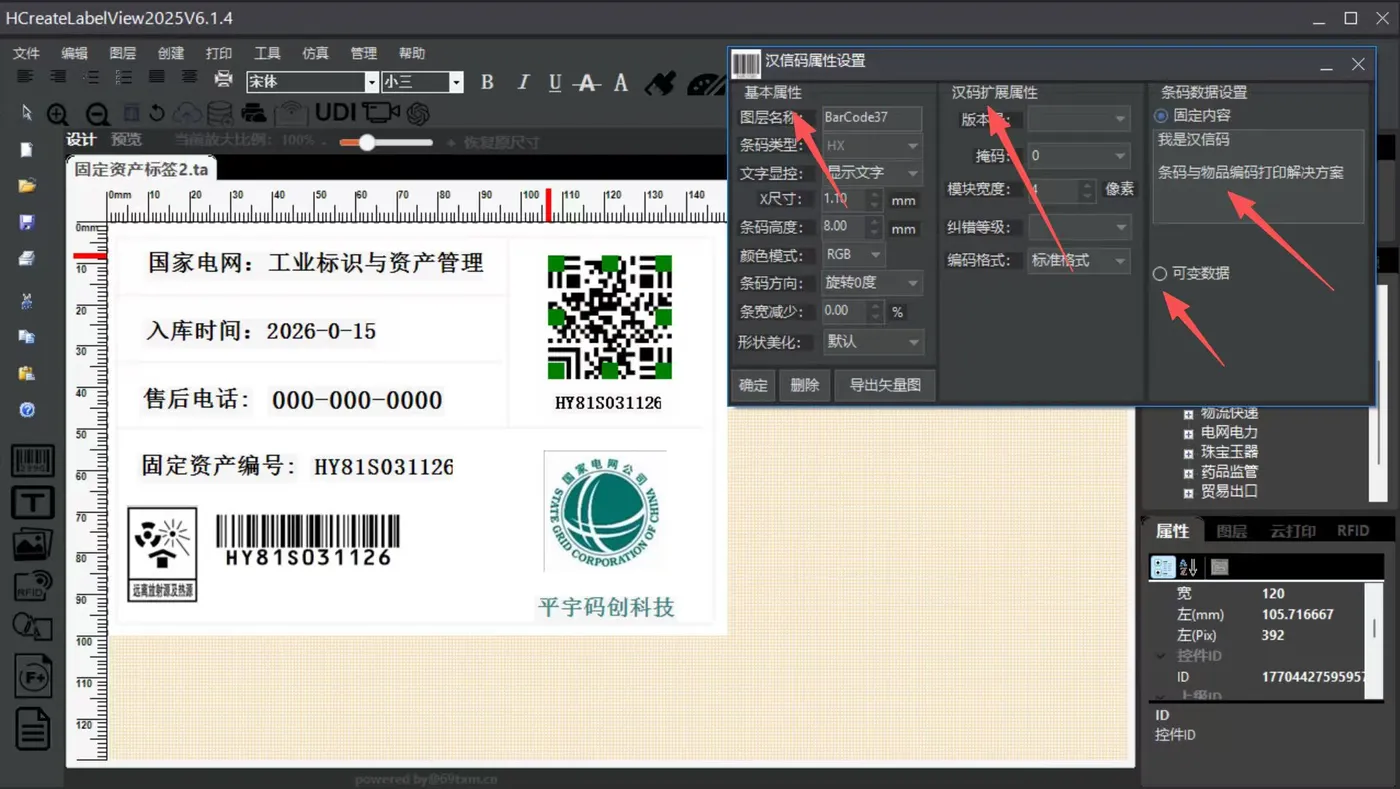Expand the 珠宝玉器 tree node
Screen dimensions: 1400x789
(1188, 453)
